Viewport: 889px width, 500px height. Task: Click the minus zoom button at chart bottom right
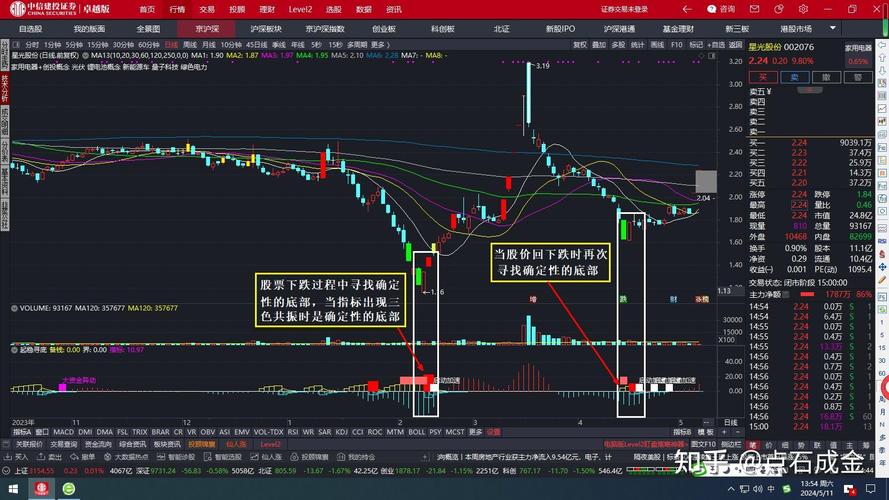click(x=738, y=432)
